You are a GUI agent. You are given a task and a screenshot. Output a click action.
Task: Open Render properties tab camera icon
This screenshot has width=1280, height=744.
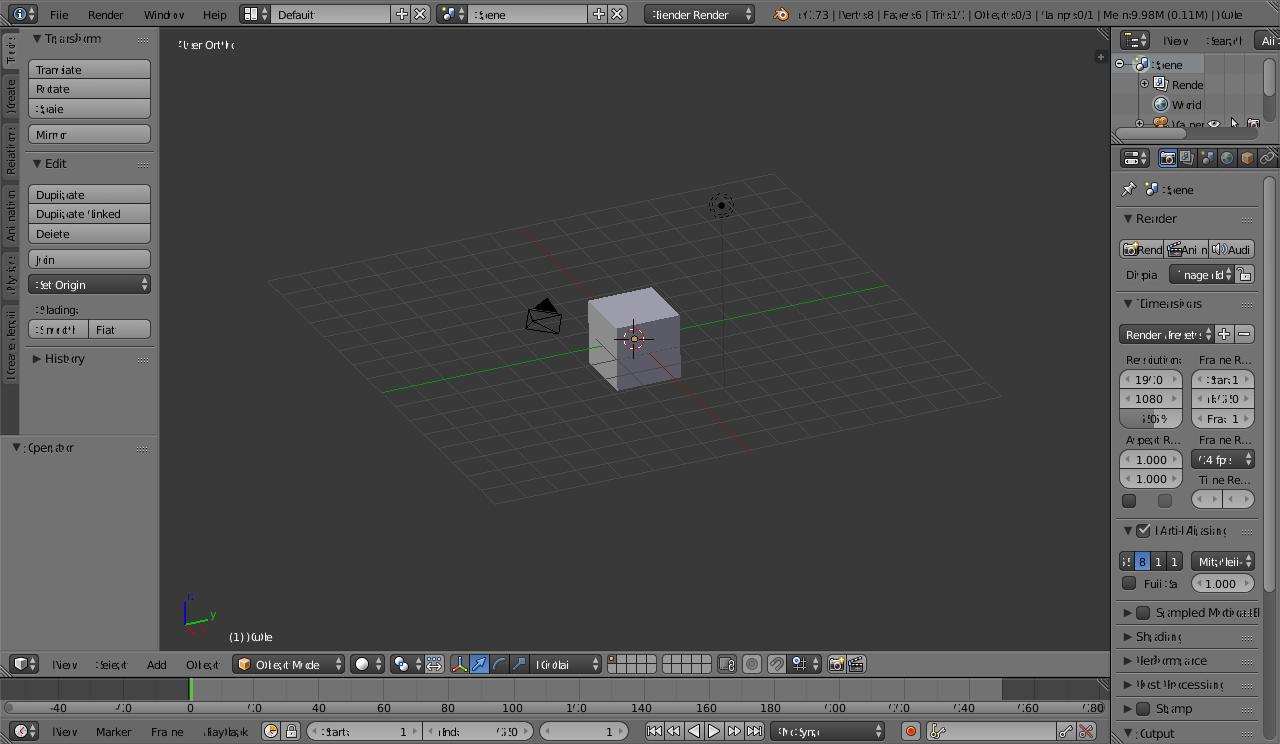pyautogui.click(x=1167, y=158)
